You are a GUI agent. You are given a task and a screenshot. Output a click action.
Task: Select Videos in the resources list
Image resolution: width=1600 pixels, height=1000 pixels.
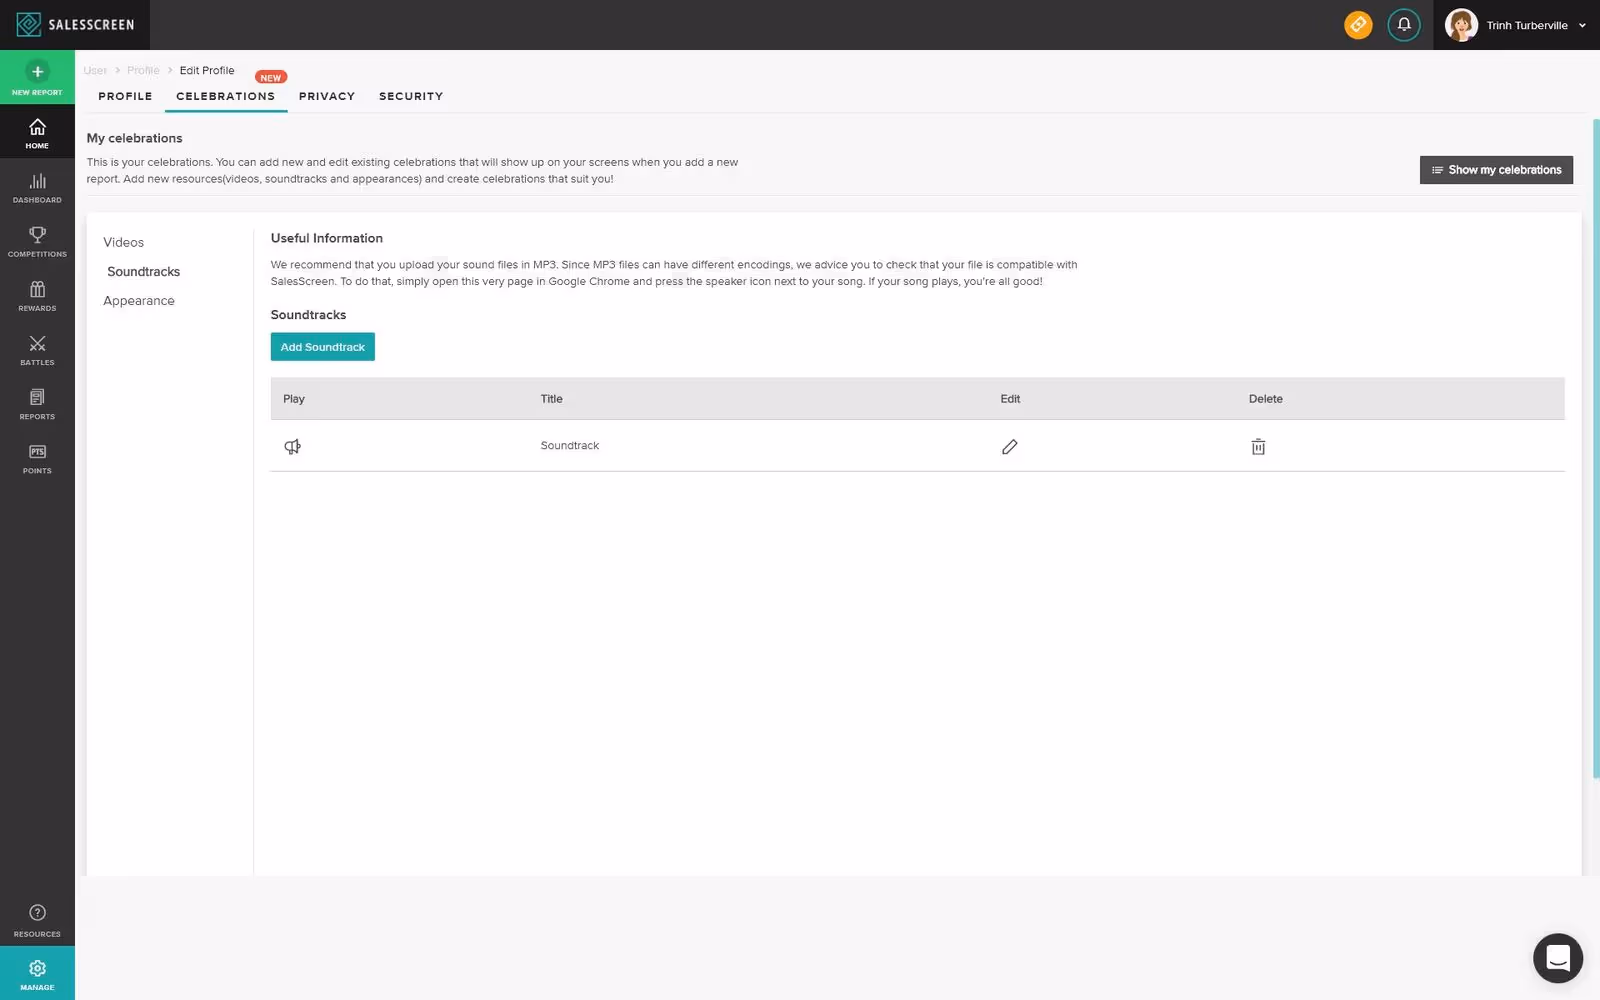click(x=124, y=242)
